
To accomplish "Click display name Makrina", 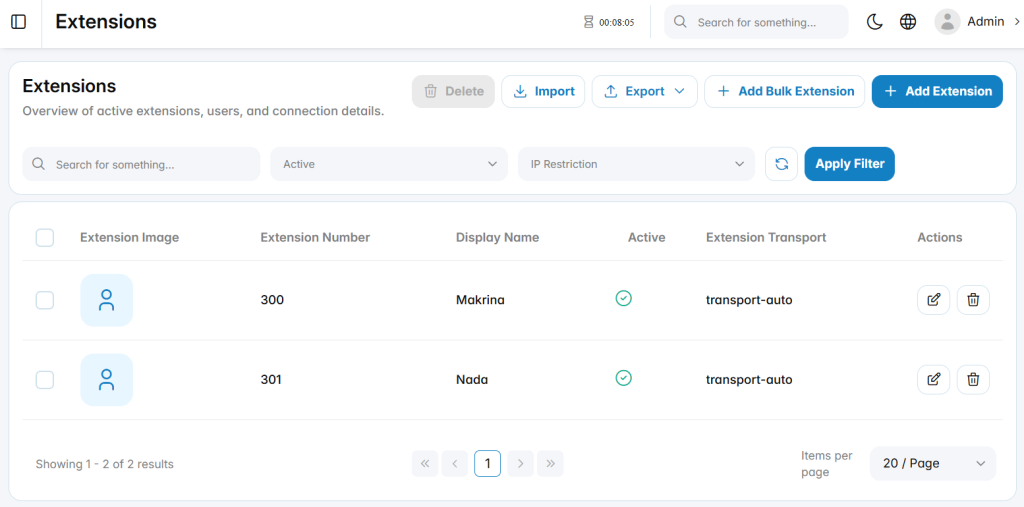I will (480, 301).
